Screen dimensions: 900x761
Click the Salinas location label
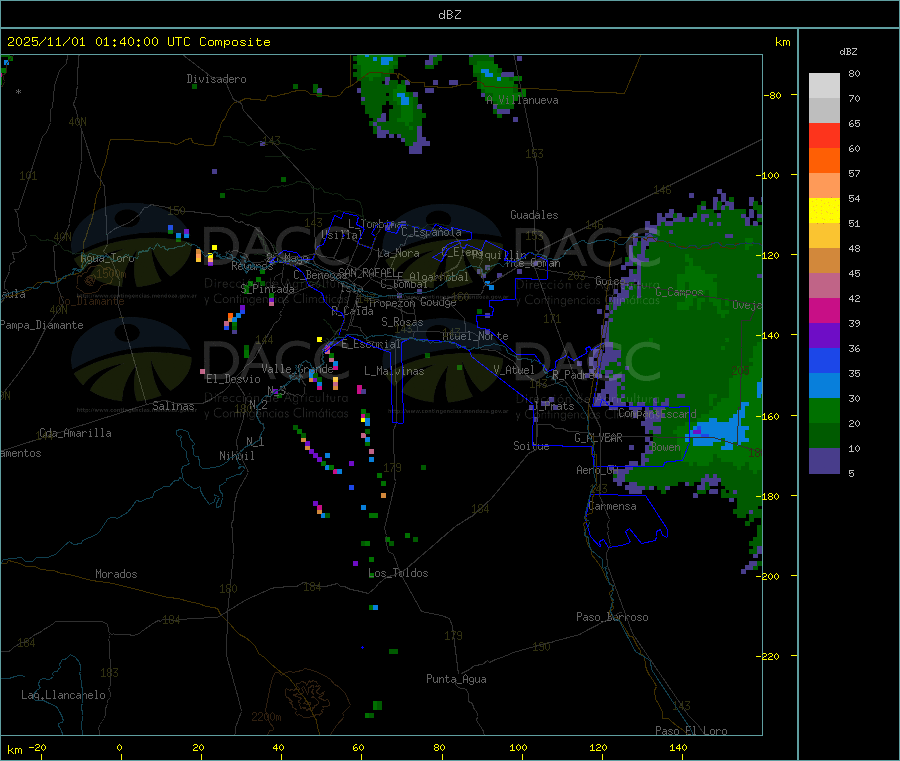coord(173,406)
